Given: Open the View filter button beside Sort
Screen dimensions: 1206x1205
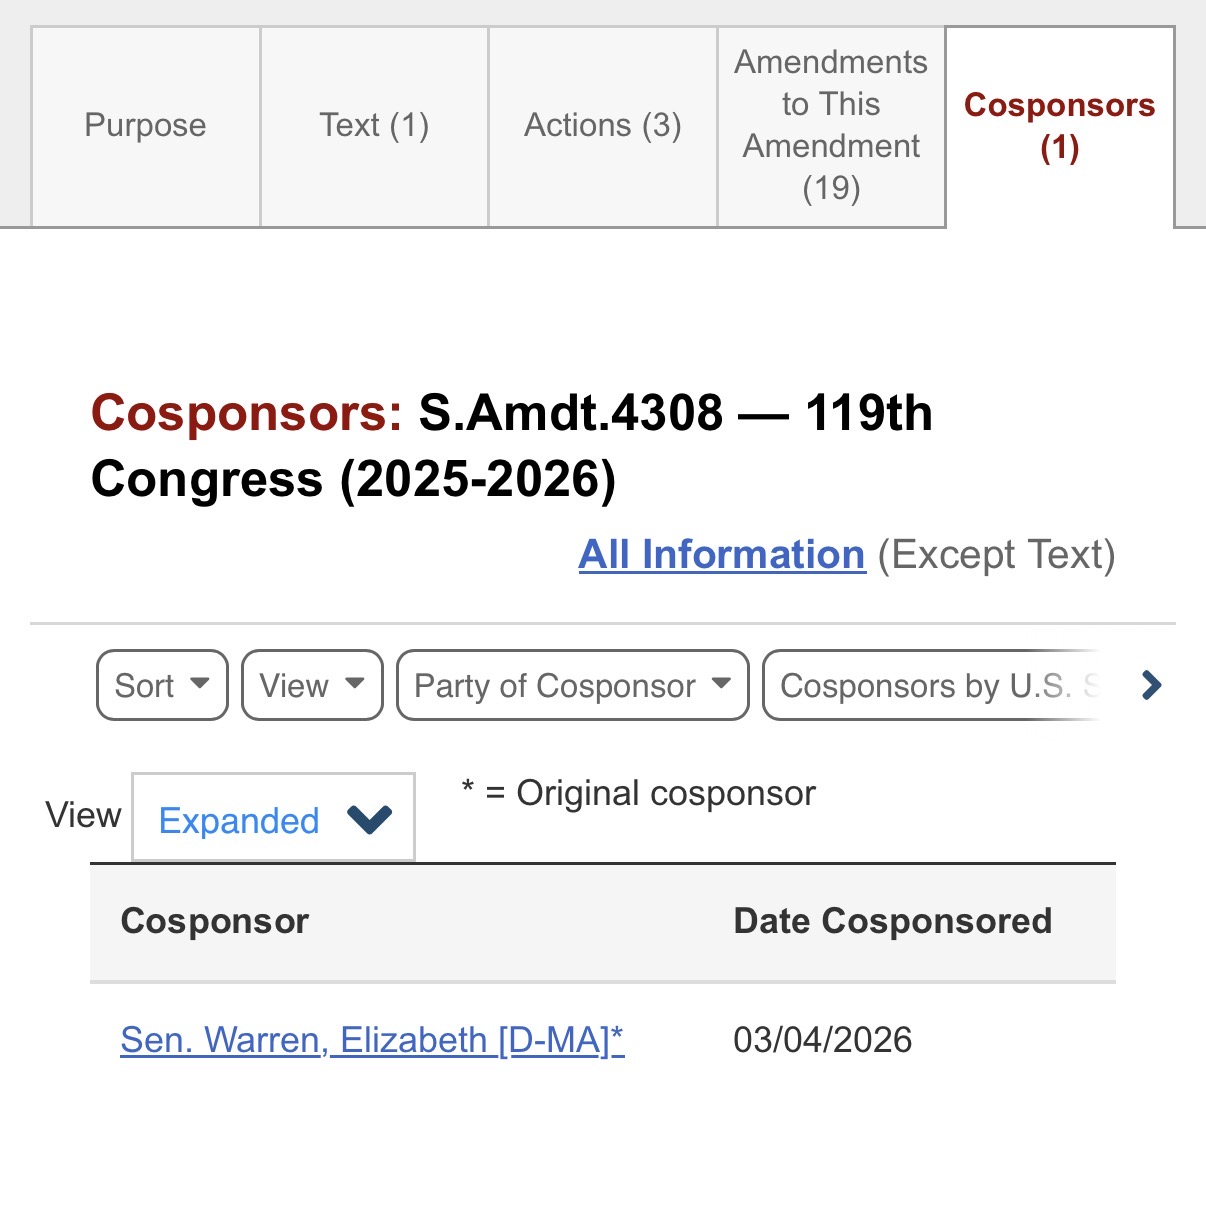Looking at the screenshot, I should click(312, 686).
